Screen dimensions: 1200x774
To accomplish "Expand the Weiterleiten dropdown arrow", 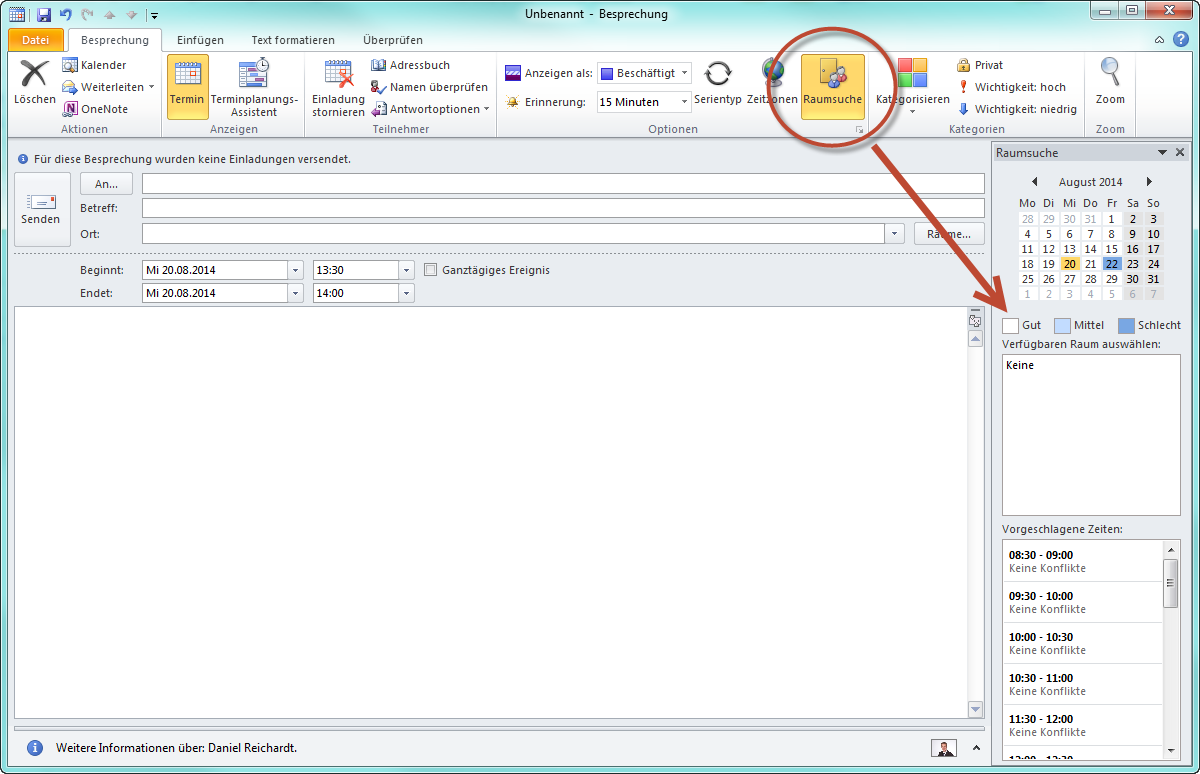I will 151,87.
